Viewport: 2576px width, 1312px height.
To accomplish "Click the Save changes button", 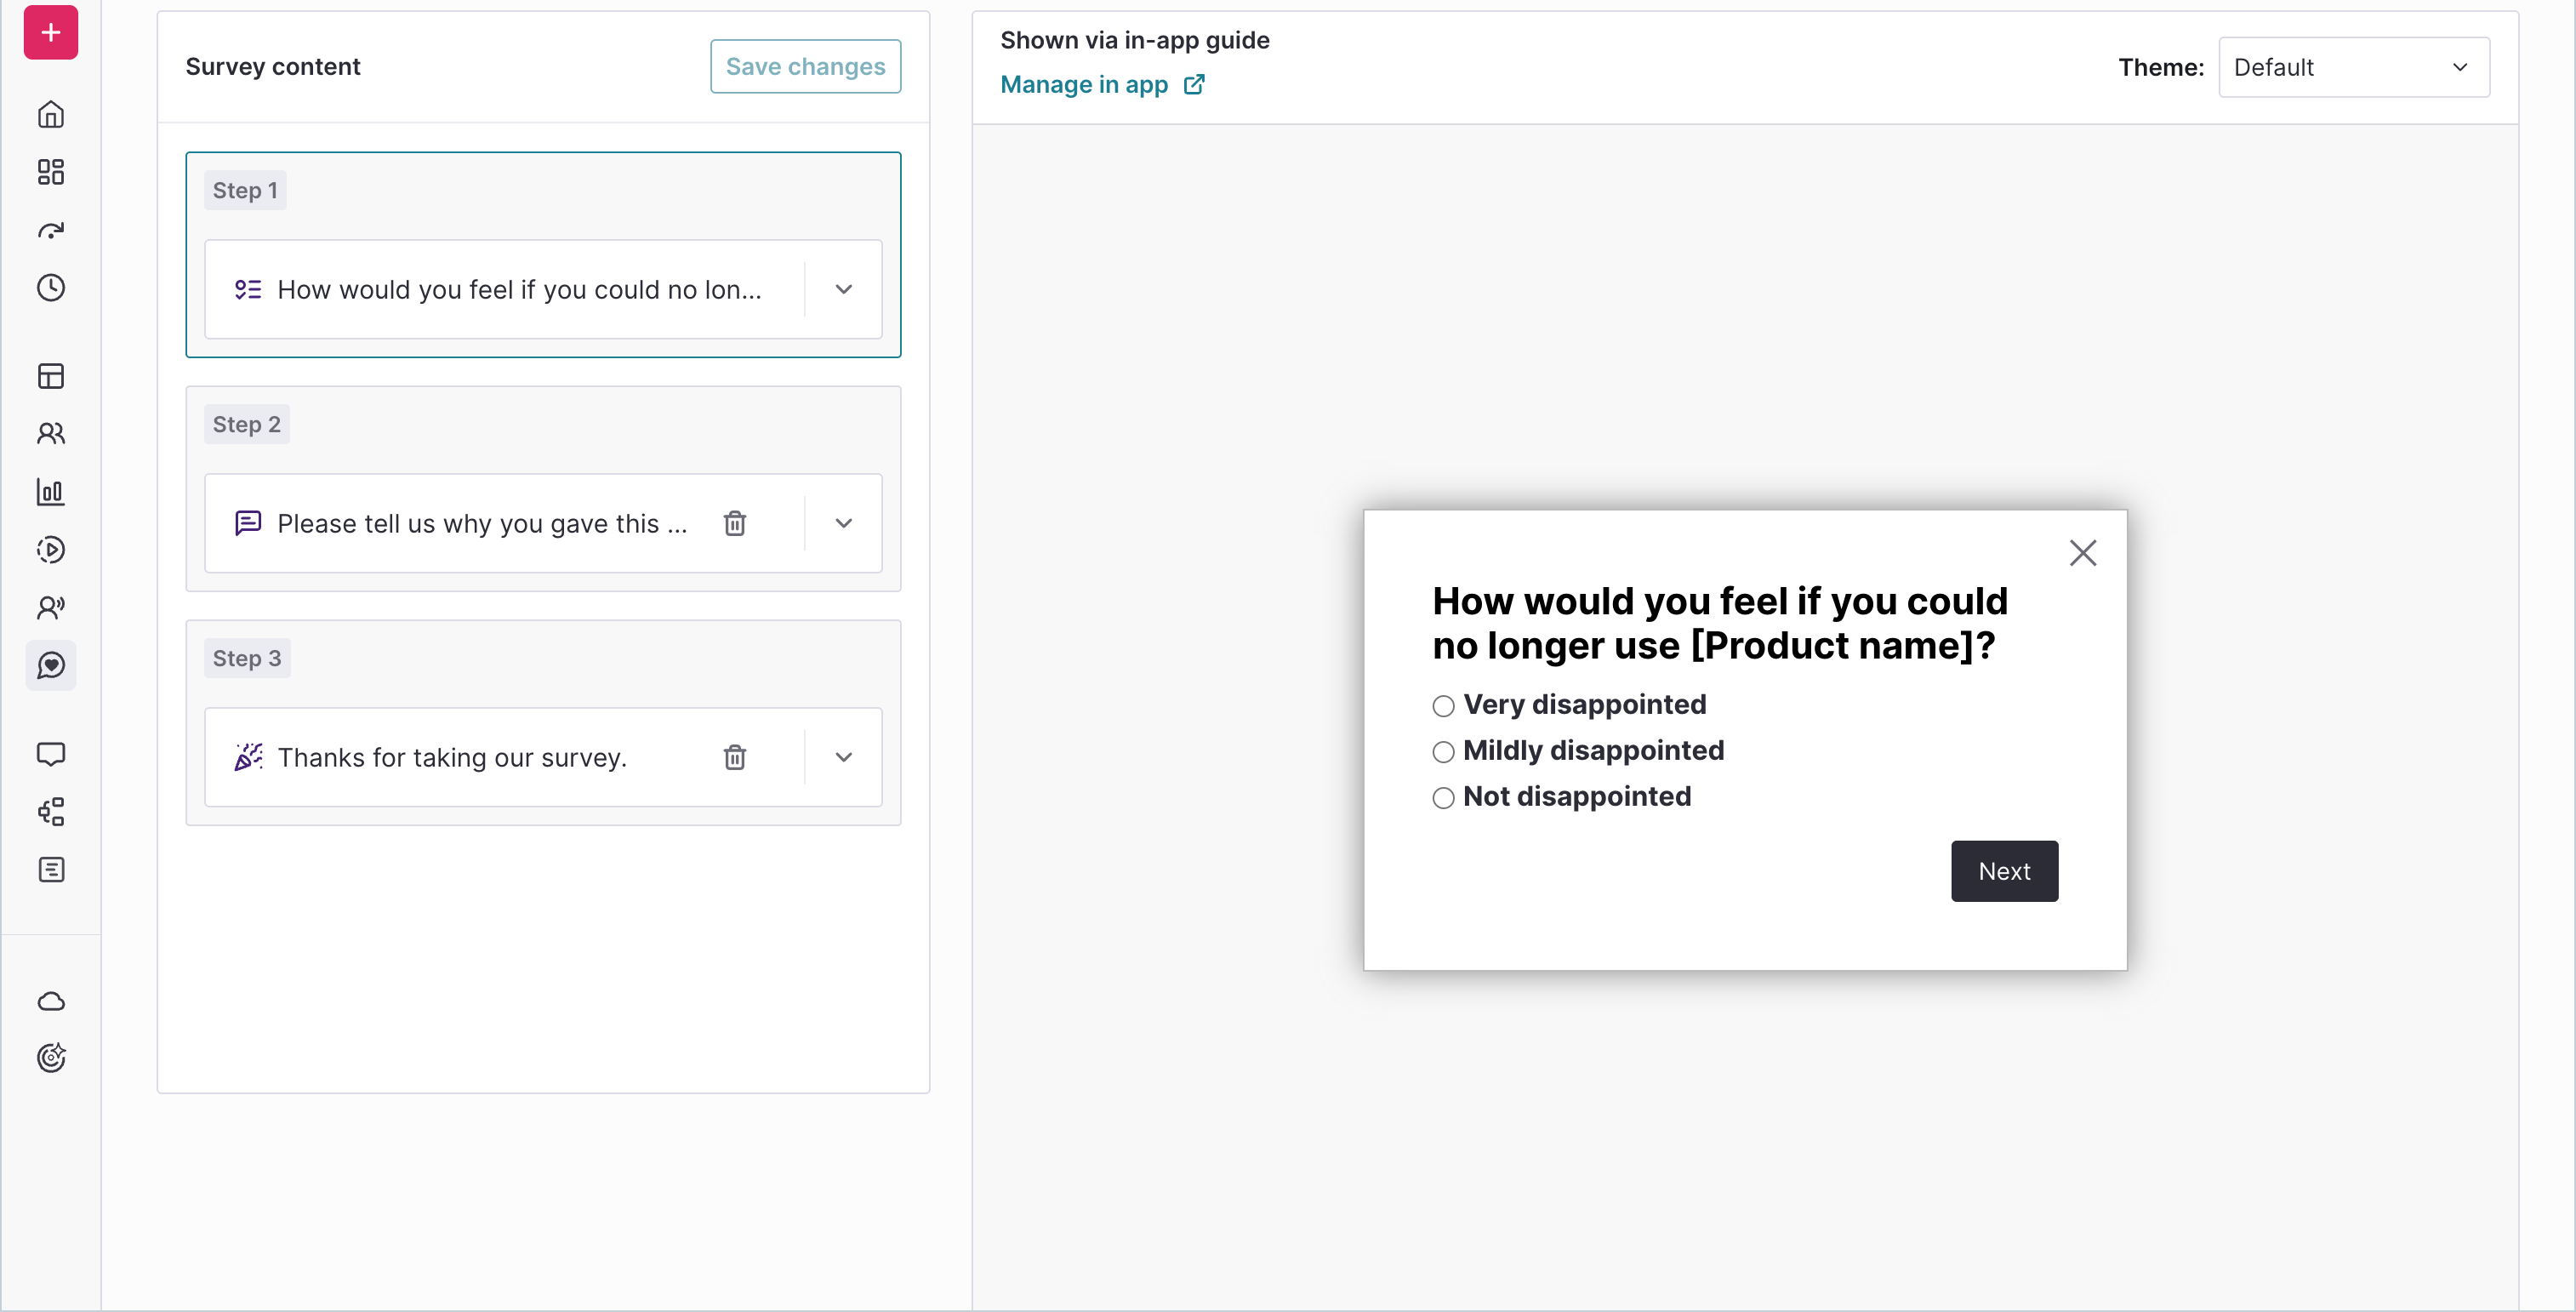I will (805, 66).
